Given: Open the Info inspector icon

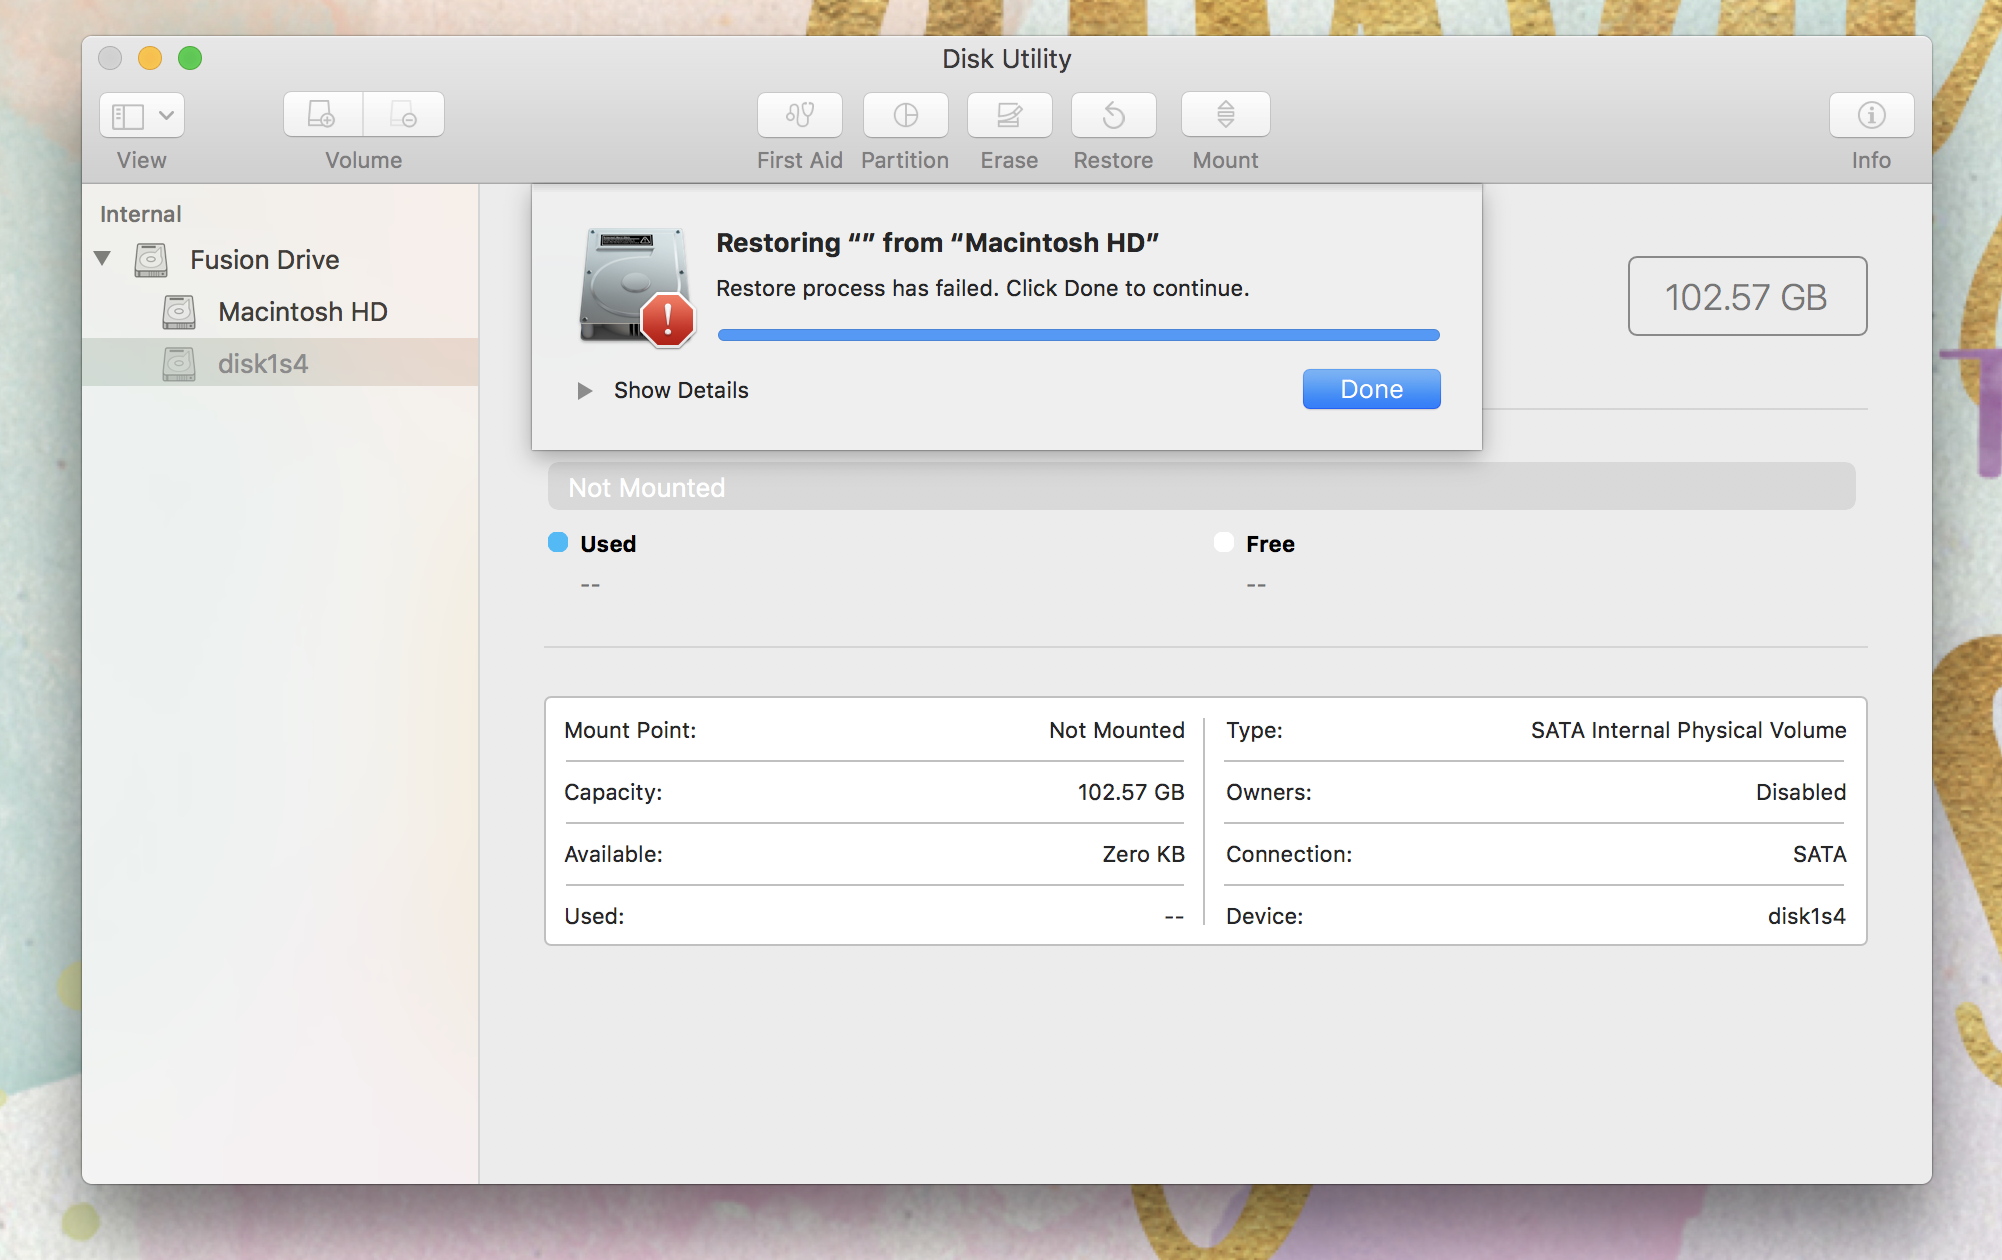Looking at the screenshot, I should (1870, 116).
